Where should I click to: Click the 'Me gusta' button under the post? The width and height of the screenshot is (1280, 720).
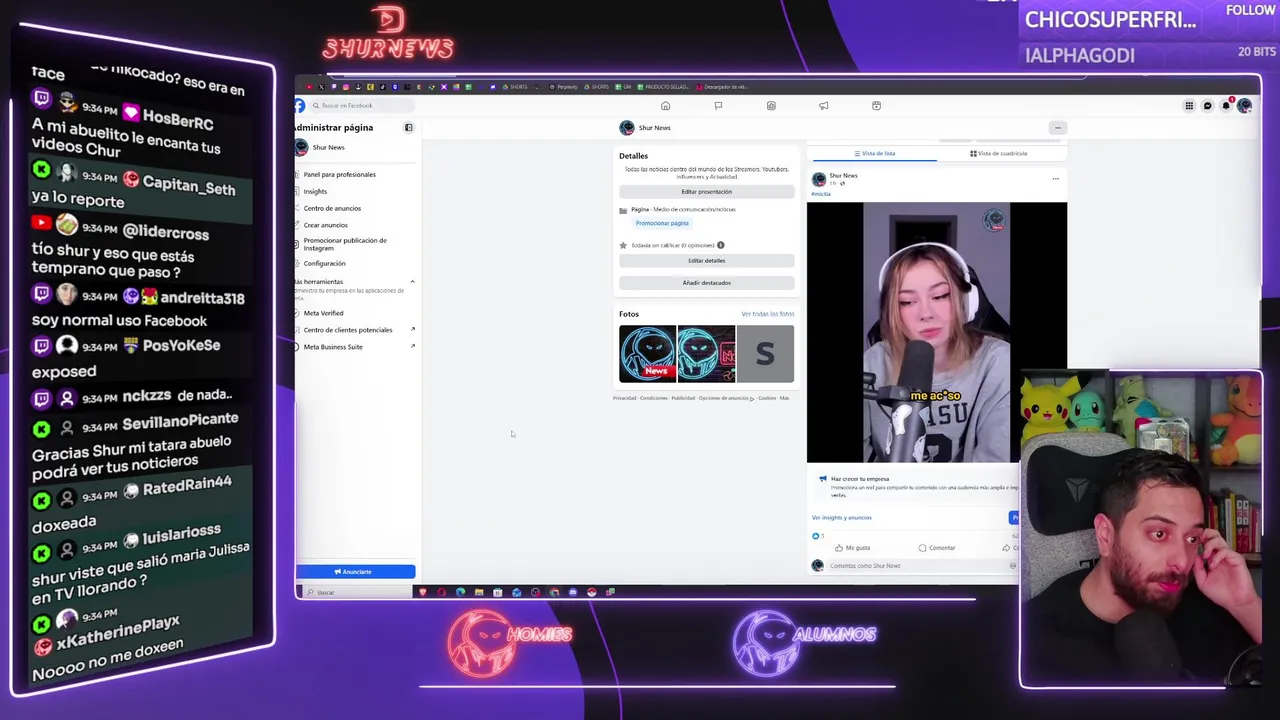pyautogui.click(x=853, y=547)
